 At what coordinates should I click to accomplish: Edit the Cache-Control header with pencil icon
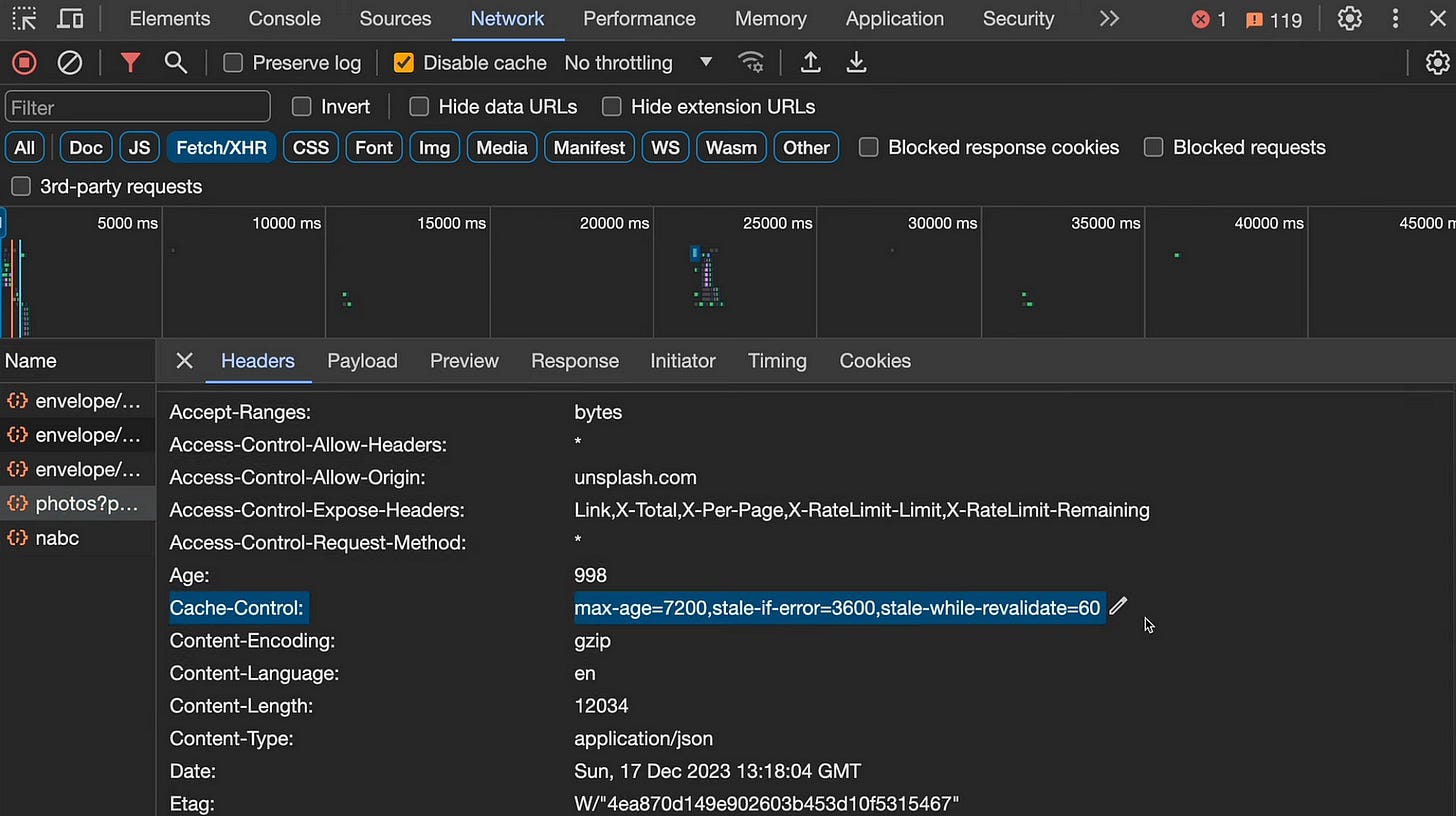(x=1118, y=606)
